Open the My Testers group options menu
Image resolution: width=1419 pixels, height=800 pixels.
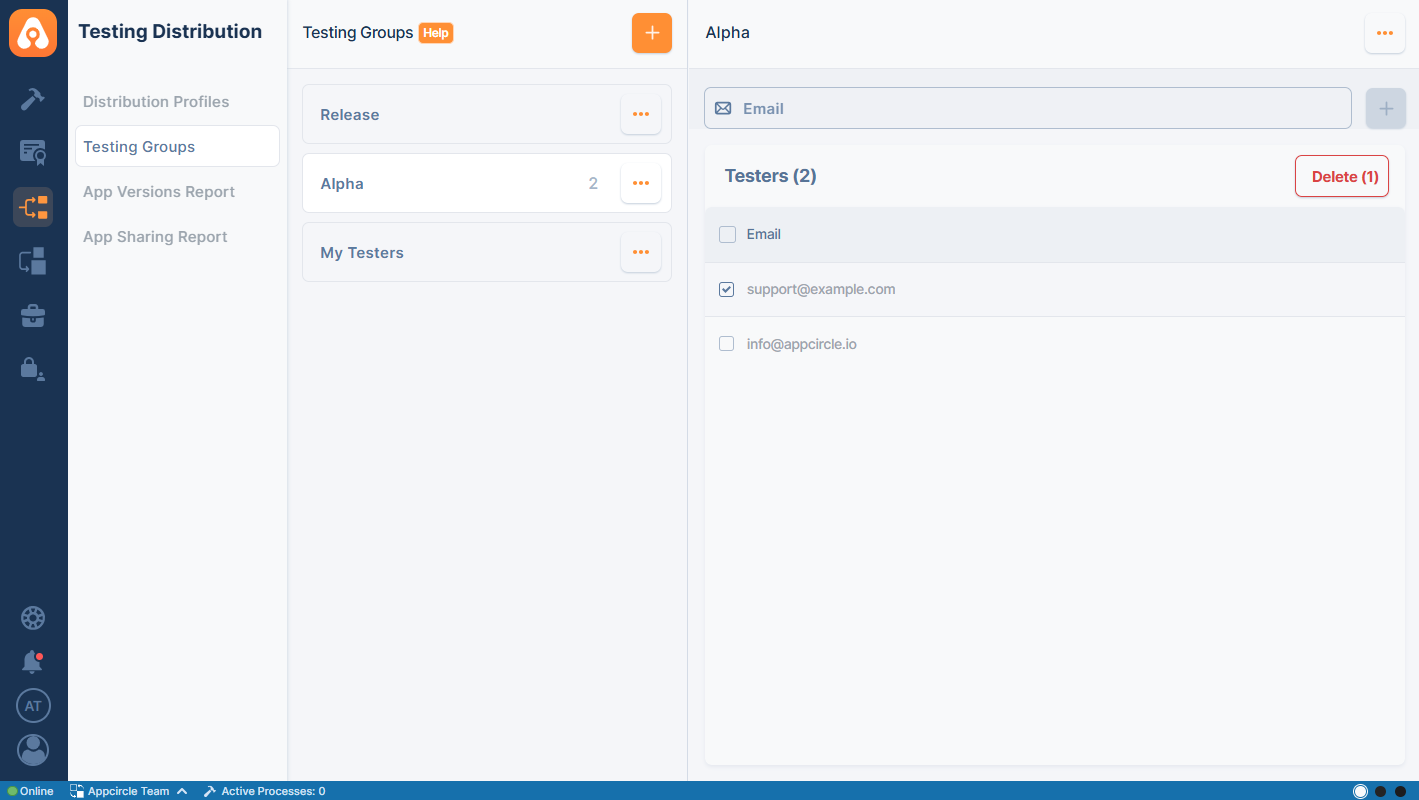[641, 252]
